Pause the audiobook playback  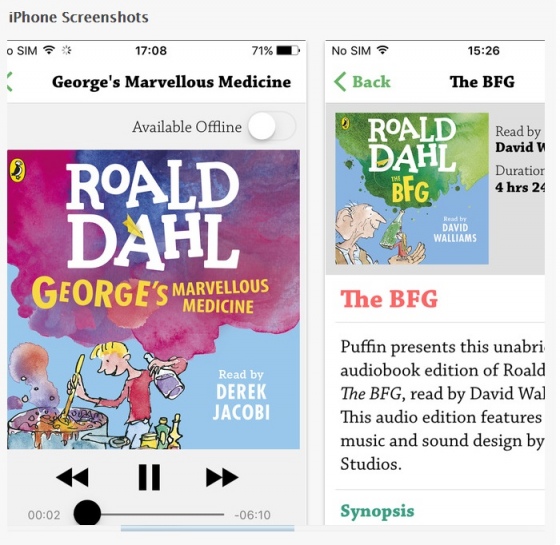(x=149, y=477)
